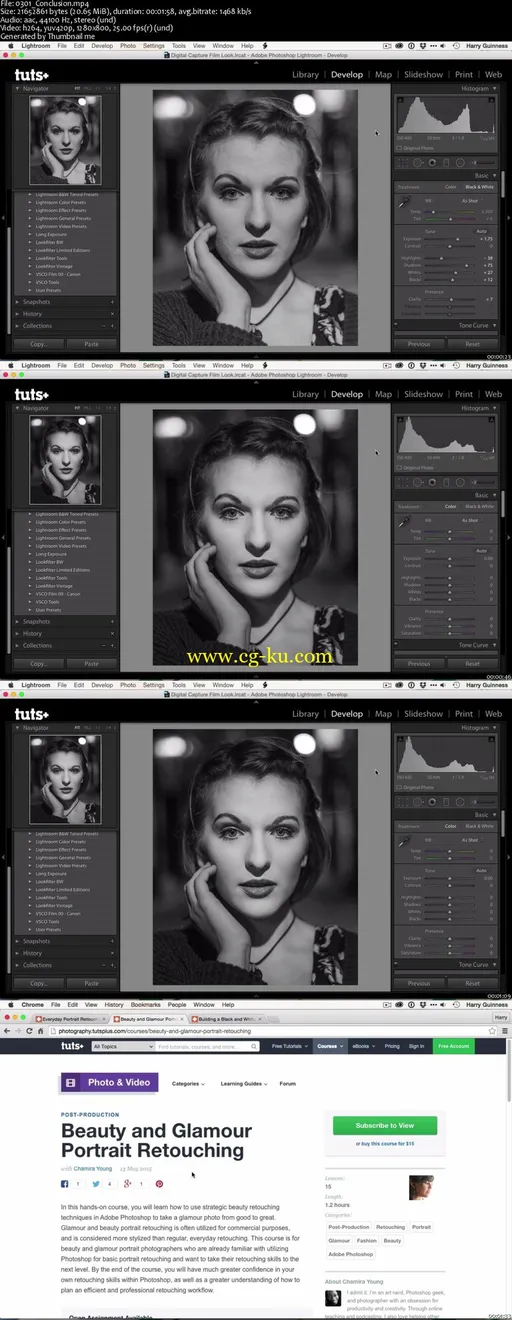This screenshot has width=512, height=1320.
Task: Click the Previous button in the 00:01:09 frame
Action: click(419, 983)
